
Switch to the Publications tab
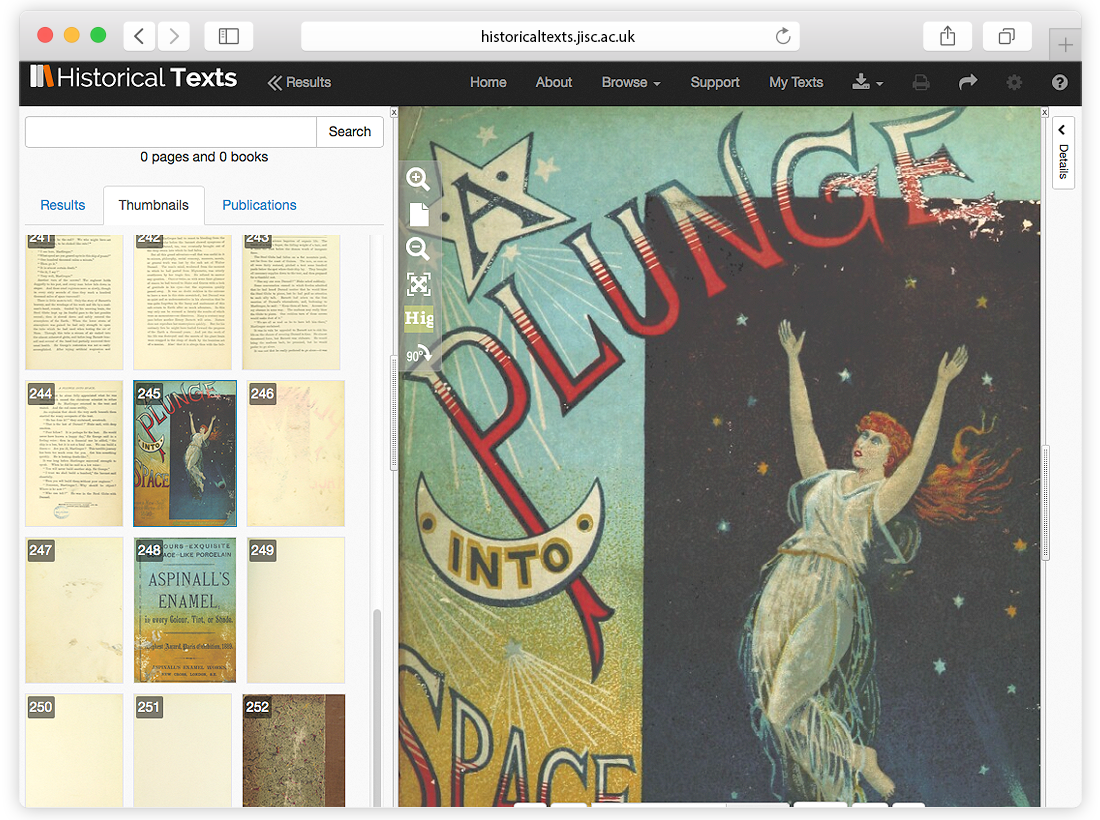[260, 205]
